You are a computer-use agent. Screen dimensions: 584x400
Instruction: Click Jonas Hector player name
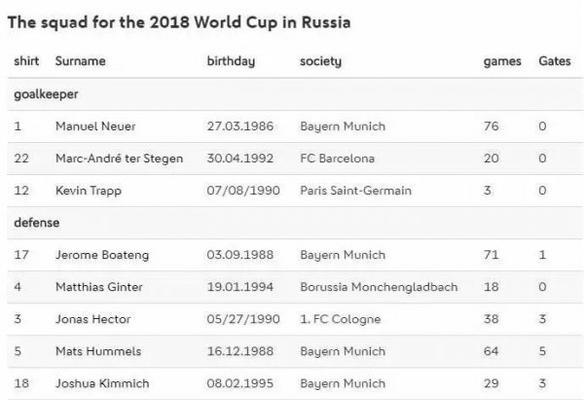tap(93, 319)
